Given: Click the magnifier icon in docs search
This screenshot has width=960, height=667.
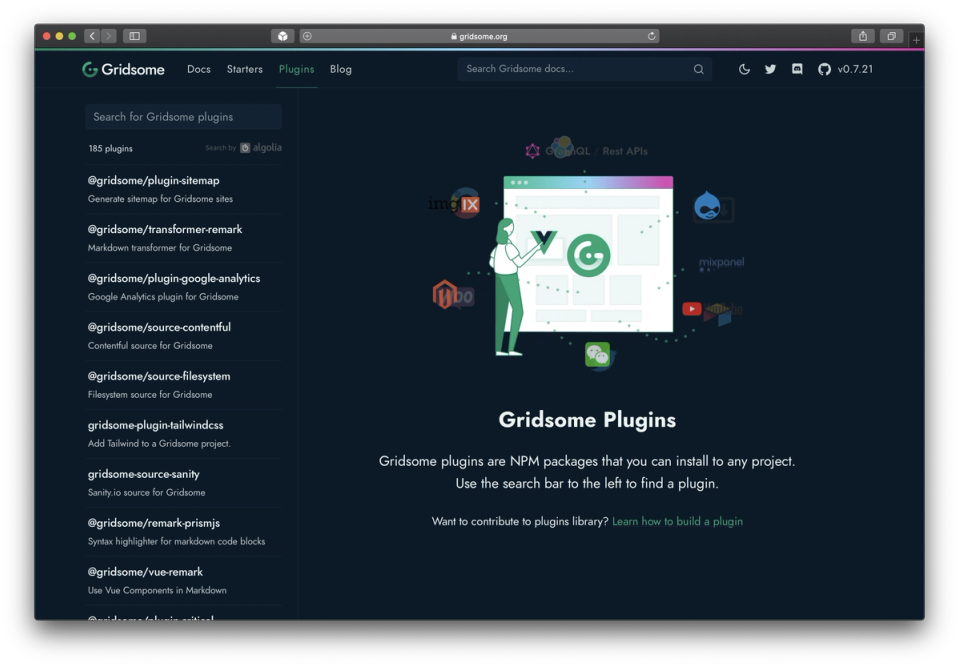Looking at the screenshot, I should [698, 69].
